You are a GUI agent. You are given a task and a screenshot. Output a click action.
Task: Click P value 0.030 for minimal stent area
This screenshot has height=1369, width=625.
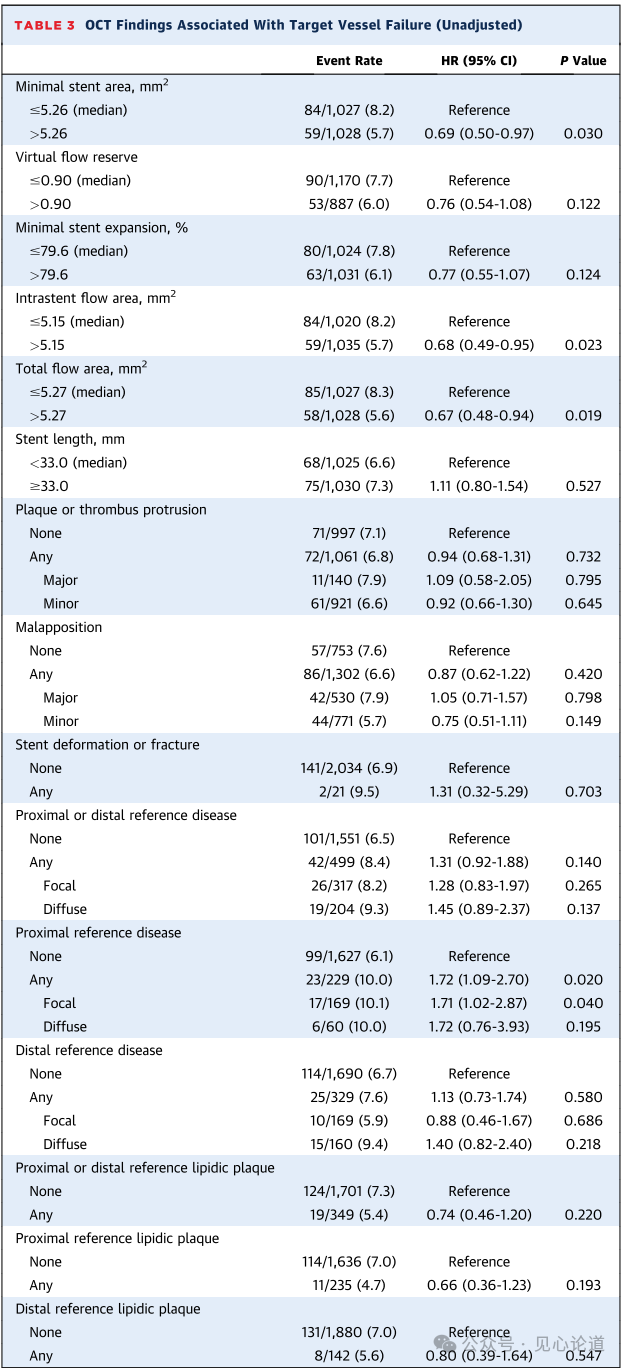(583, 134)
